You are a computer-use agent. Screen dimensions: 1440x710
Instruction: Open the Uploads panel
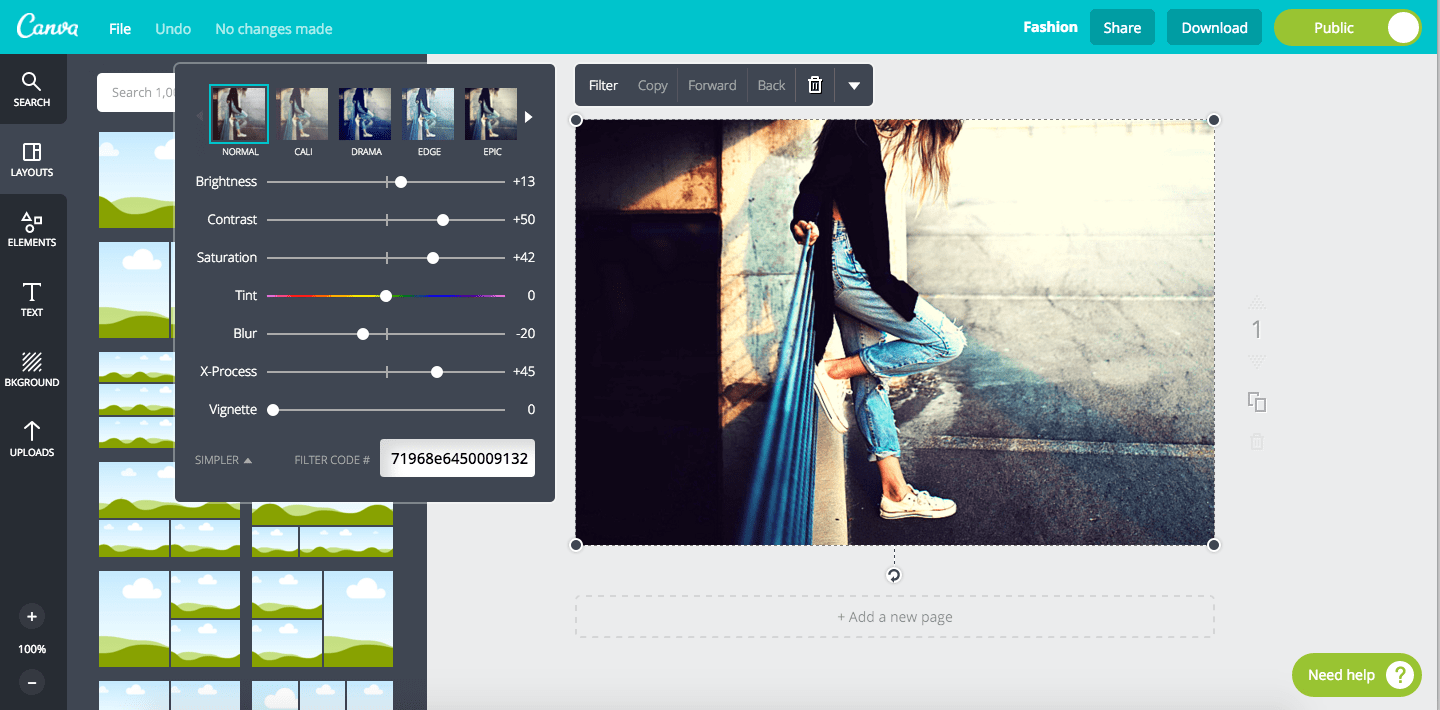pos(32,442)
